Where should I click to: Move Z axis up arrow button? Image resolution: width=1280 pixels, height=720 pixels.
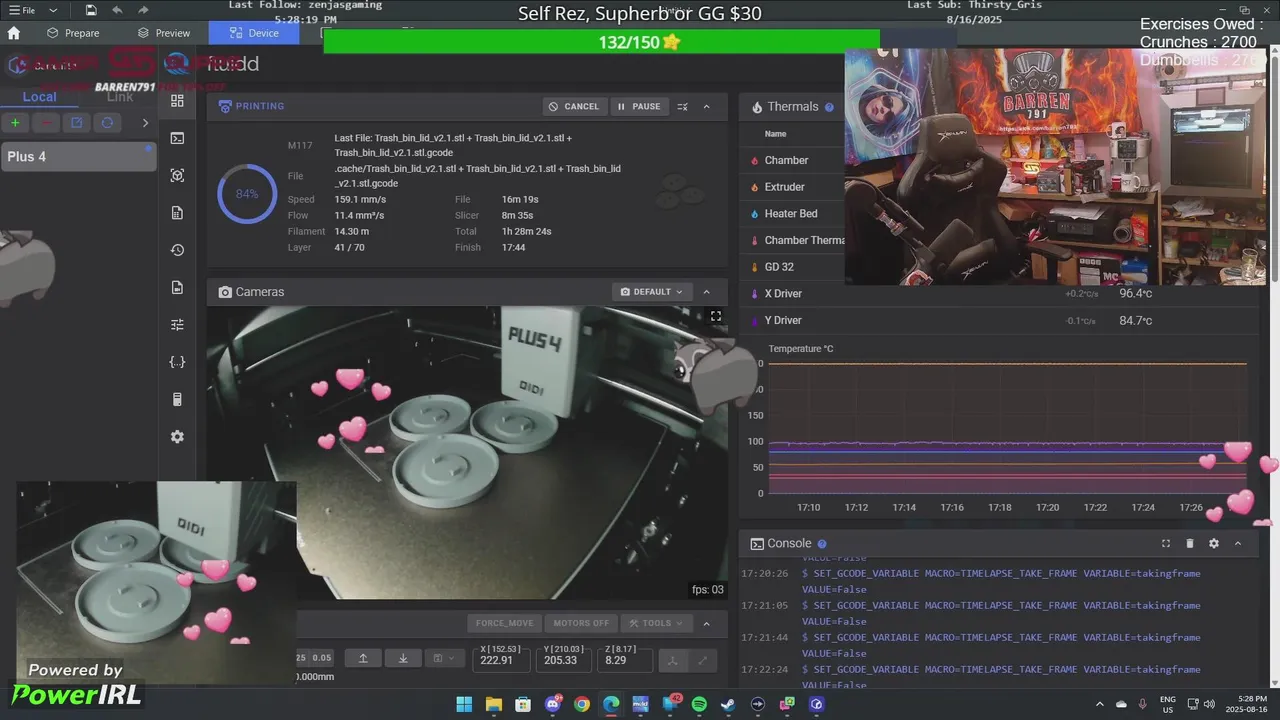363,658
